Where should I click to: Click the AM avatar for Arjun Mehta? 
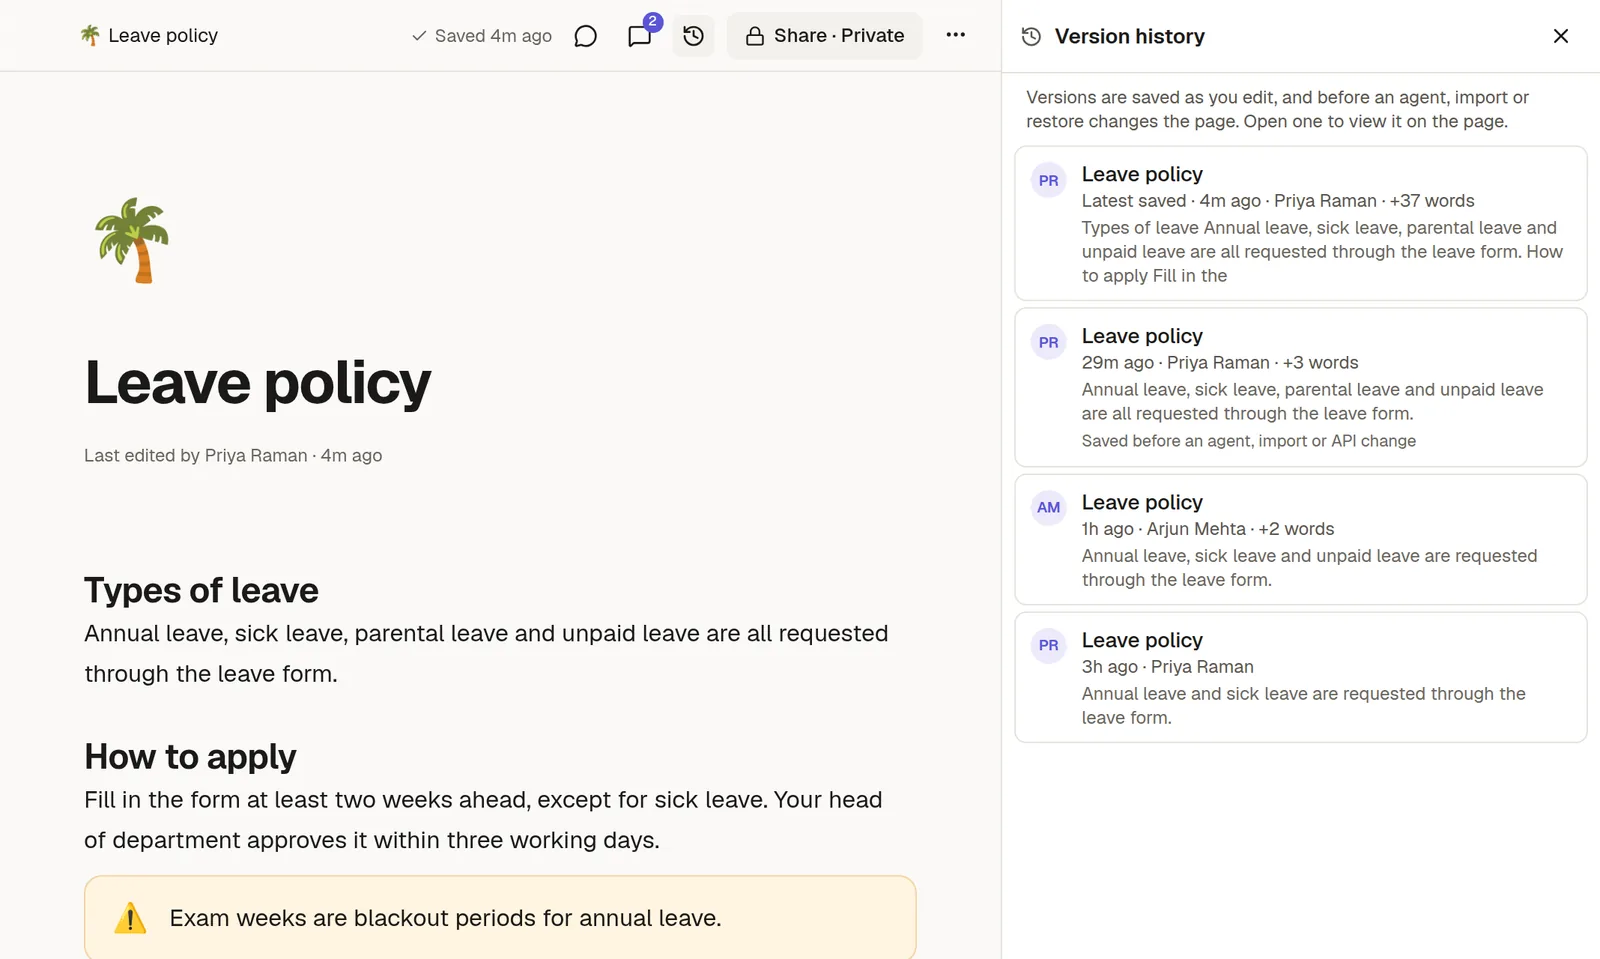coord(1048,508)
